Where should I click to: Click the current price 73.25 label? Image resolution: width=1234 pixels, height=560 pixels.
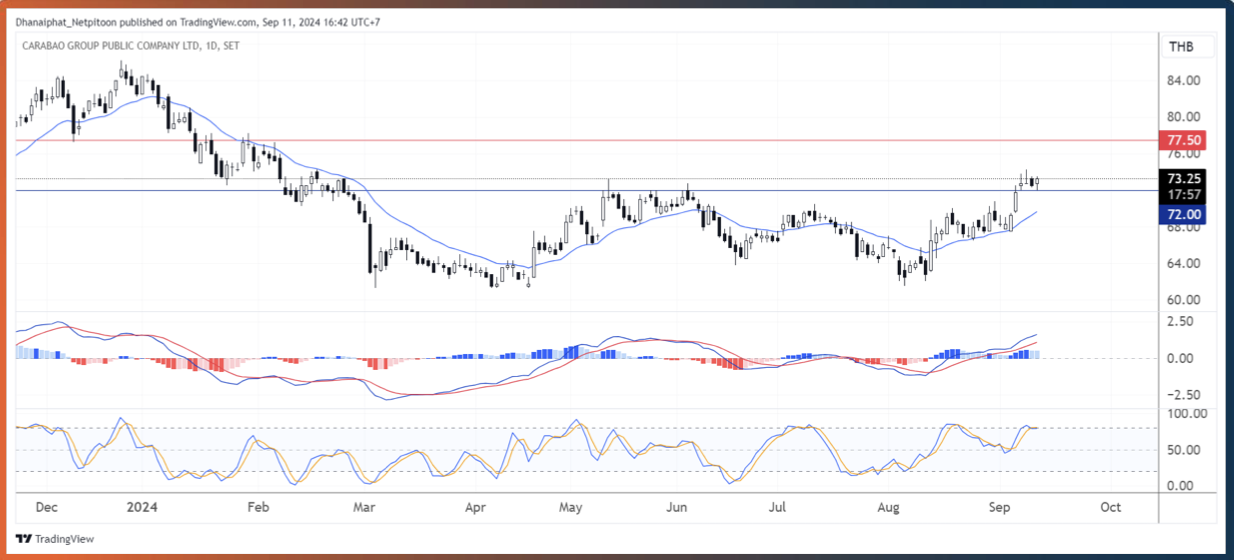click(x=1184, y=178)
